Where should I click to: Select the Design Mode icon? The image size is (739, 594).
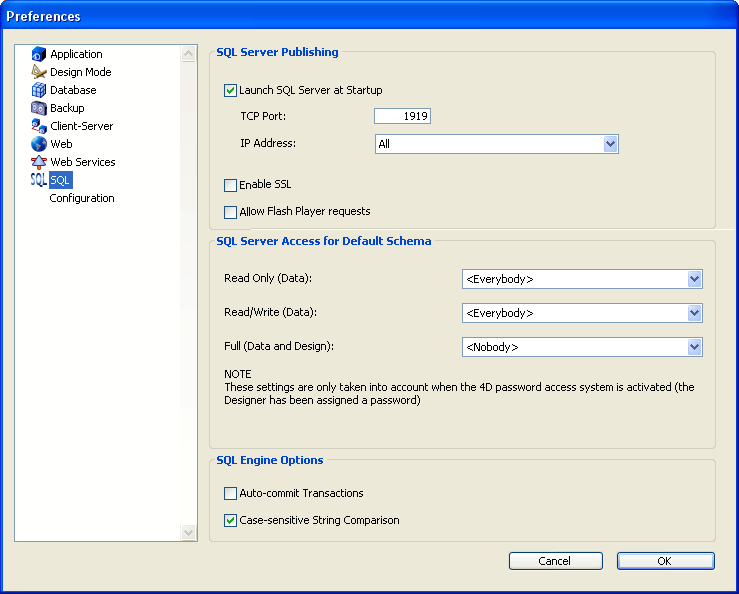39,72
